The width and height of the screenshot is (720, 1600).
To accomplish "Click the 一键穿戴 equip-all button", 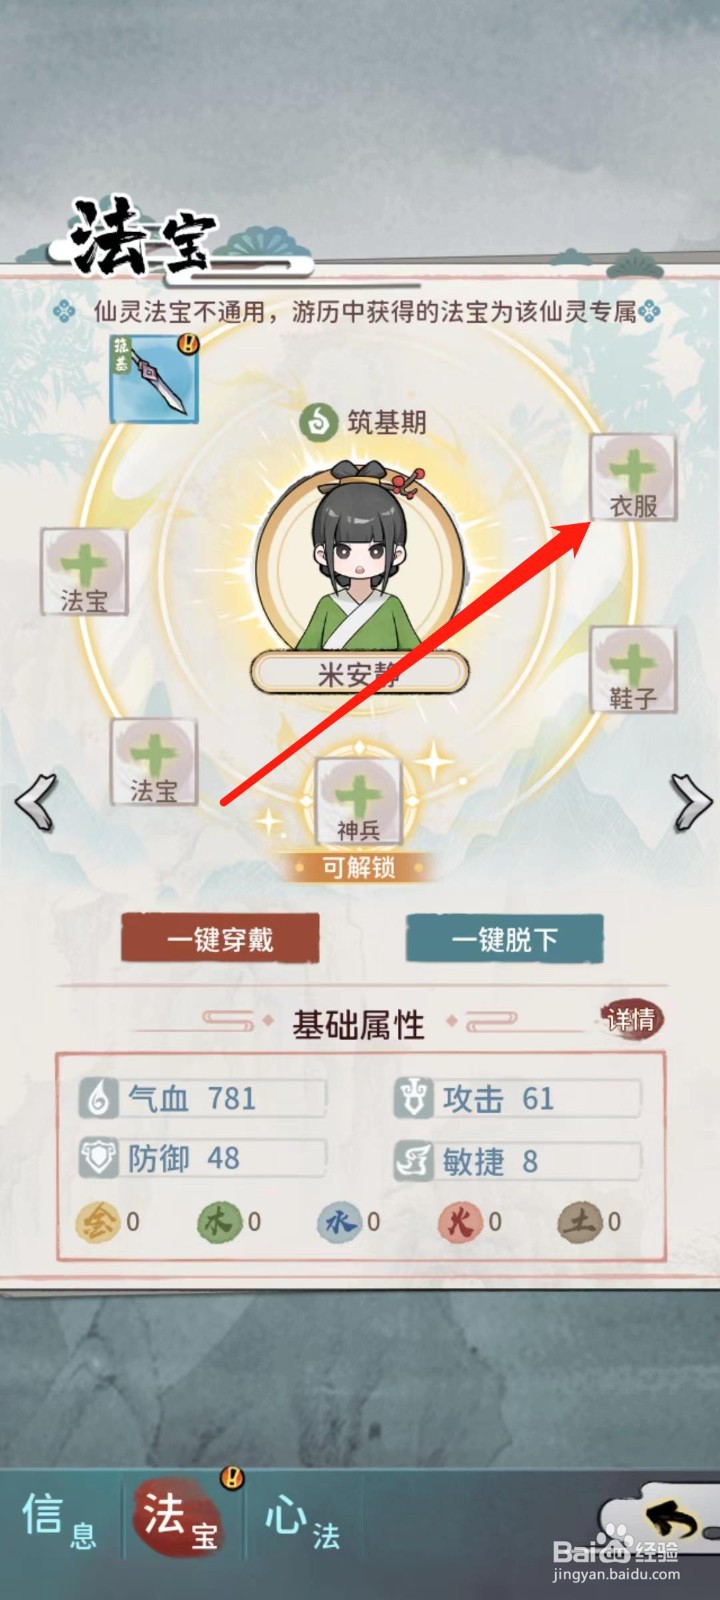I will (220, 939).
